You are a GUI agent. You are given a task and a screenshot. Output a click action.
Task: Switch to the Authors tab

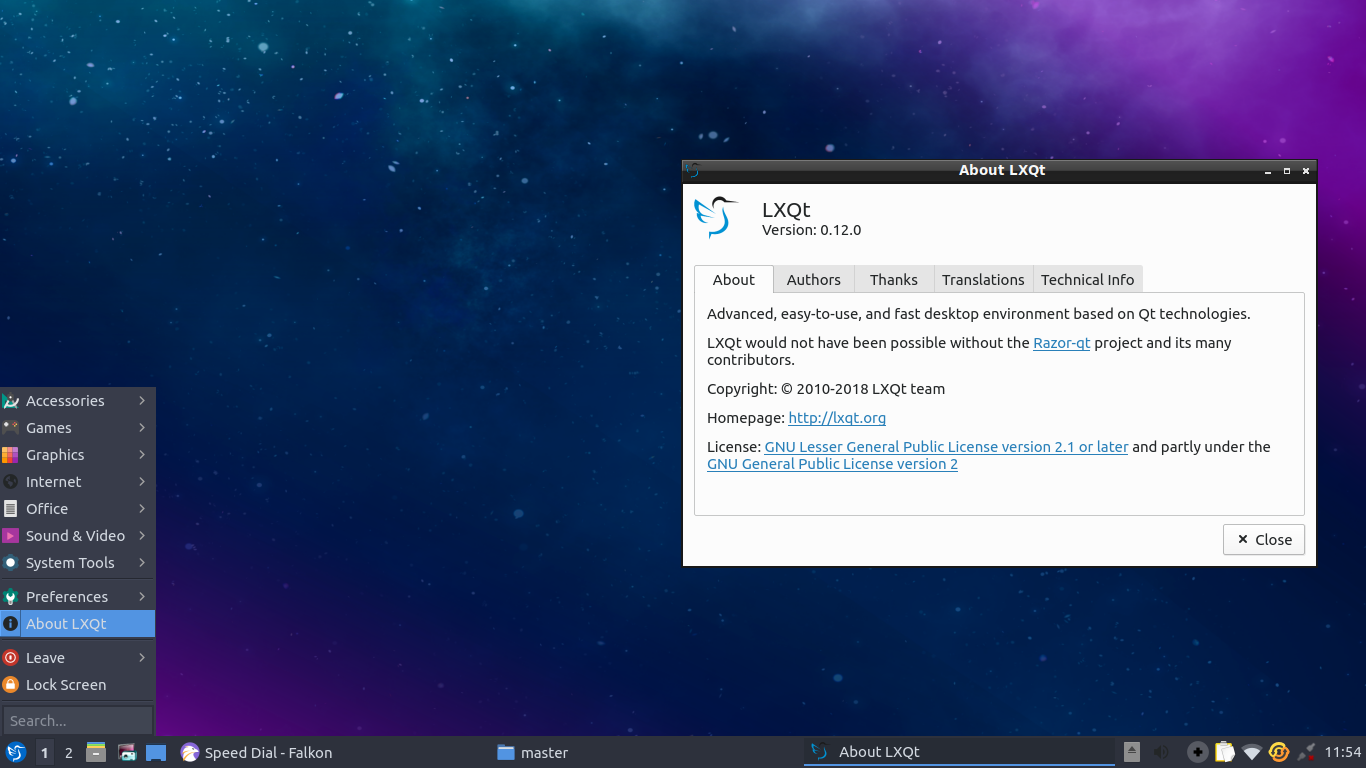[x=814, y=280]
